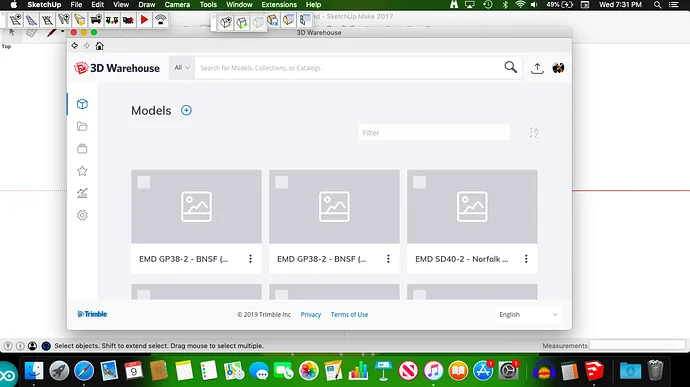
Task: Open options menu for first EMD GP38-2 - BNSF
Action: point(250,259)
